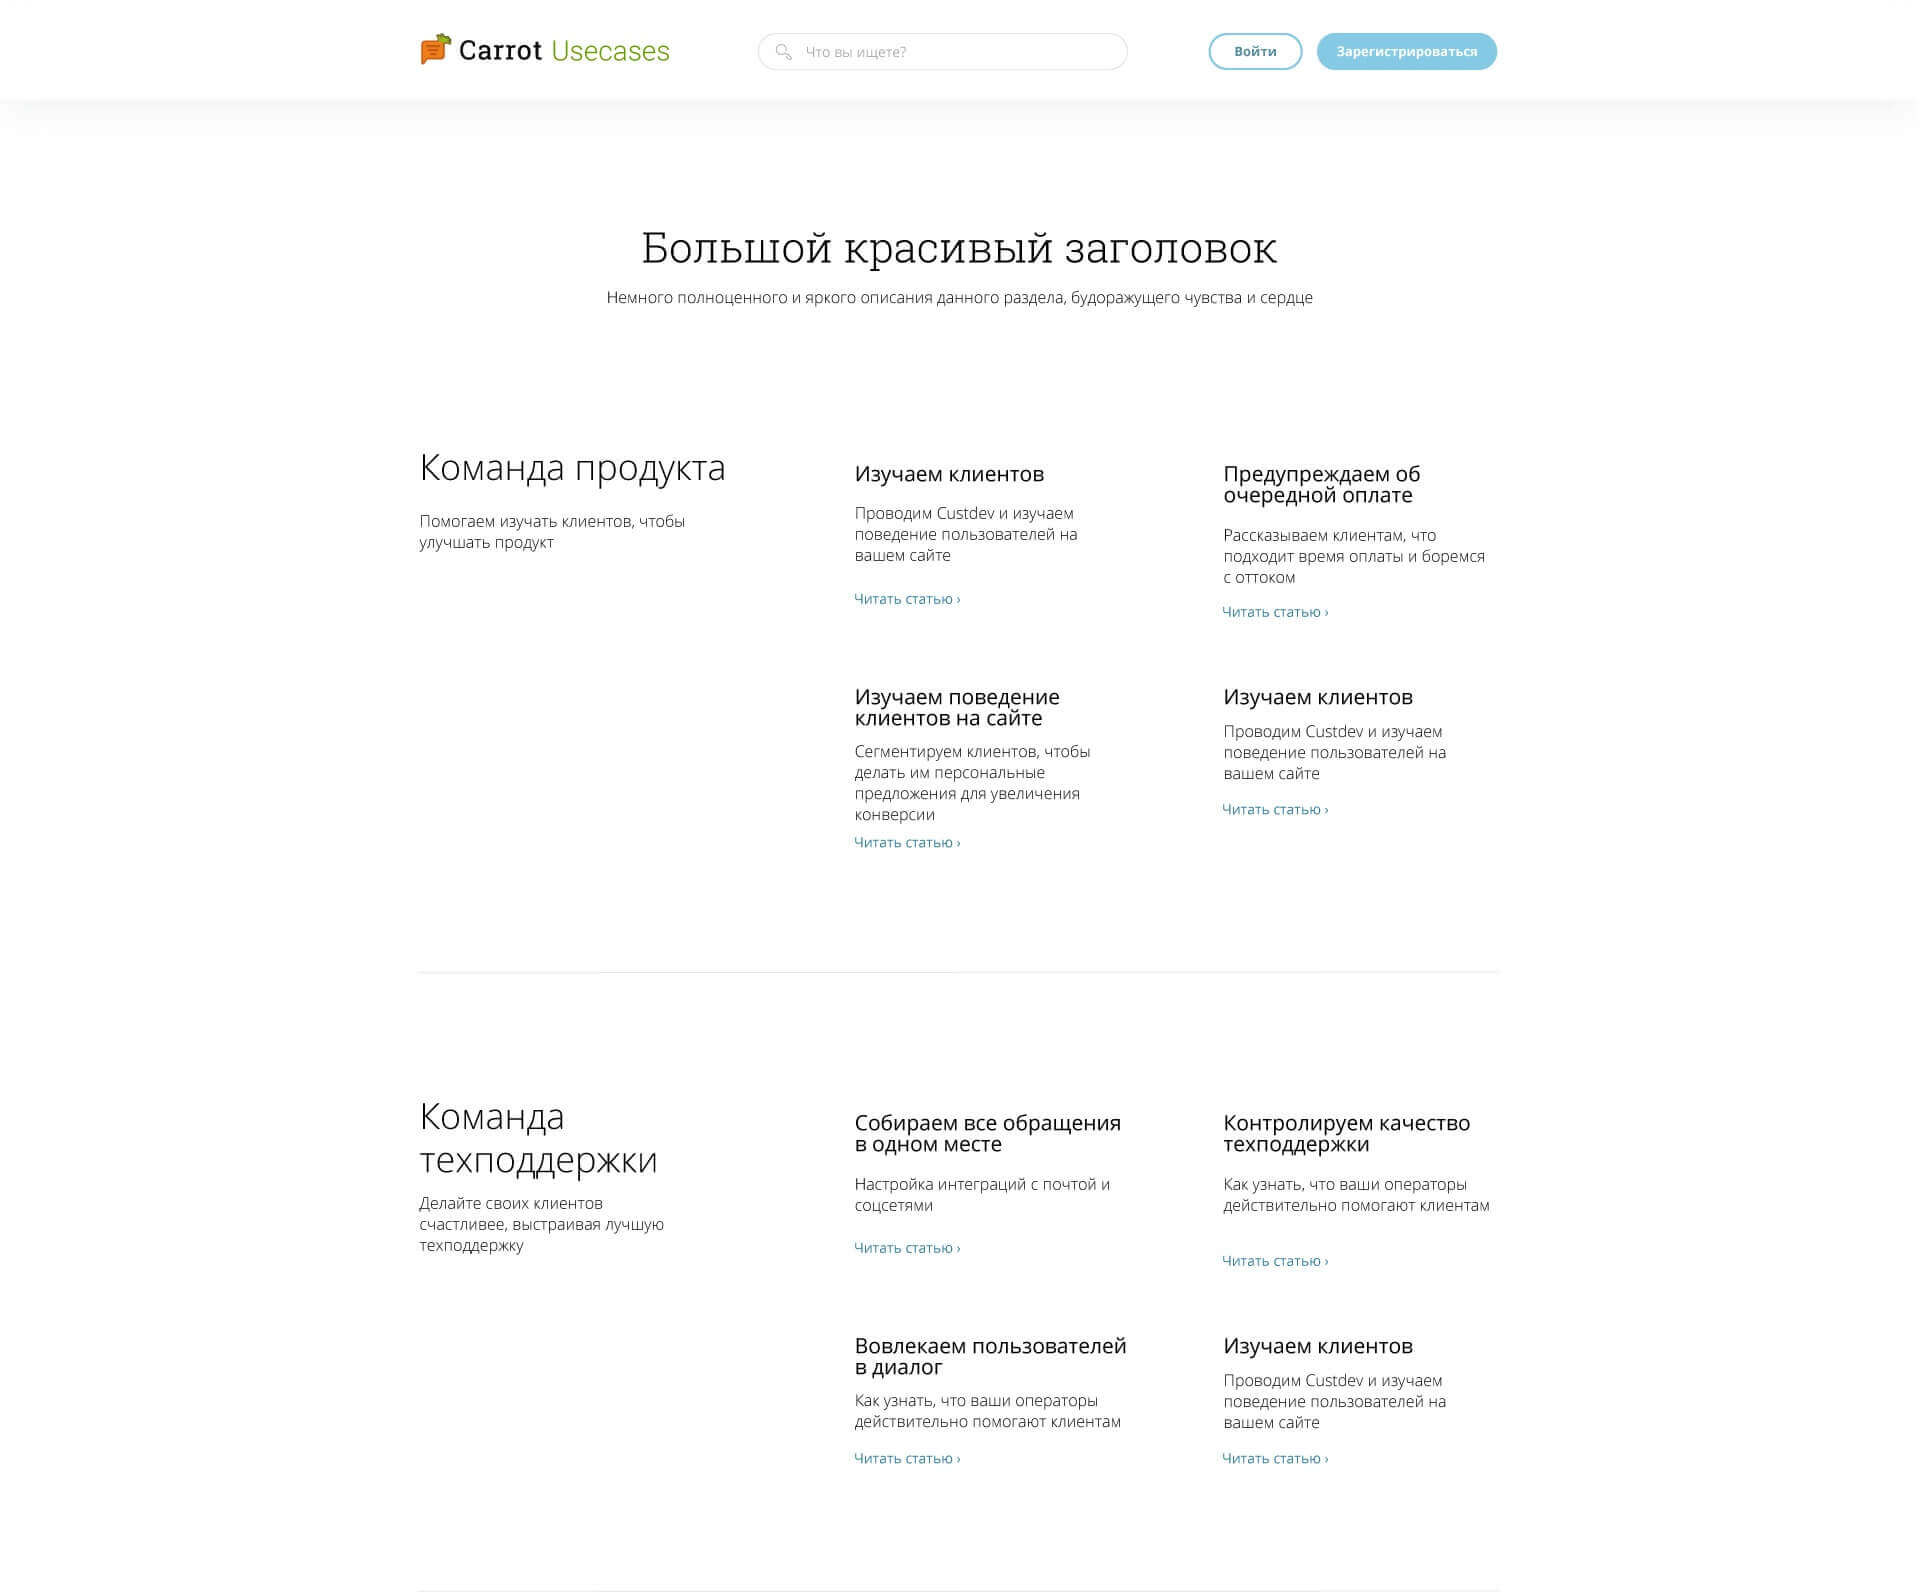Click the search magnifier icon
The image size is (1920, 1592).
click(x=784, y=52)
